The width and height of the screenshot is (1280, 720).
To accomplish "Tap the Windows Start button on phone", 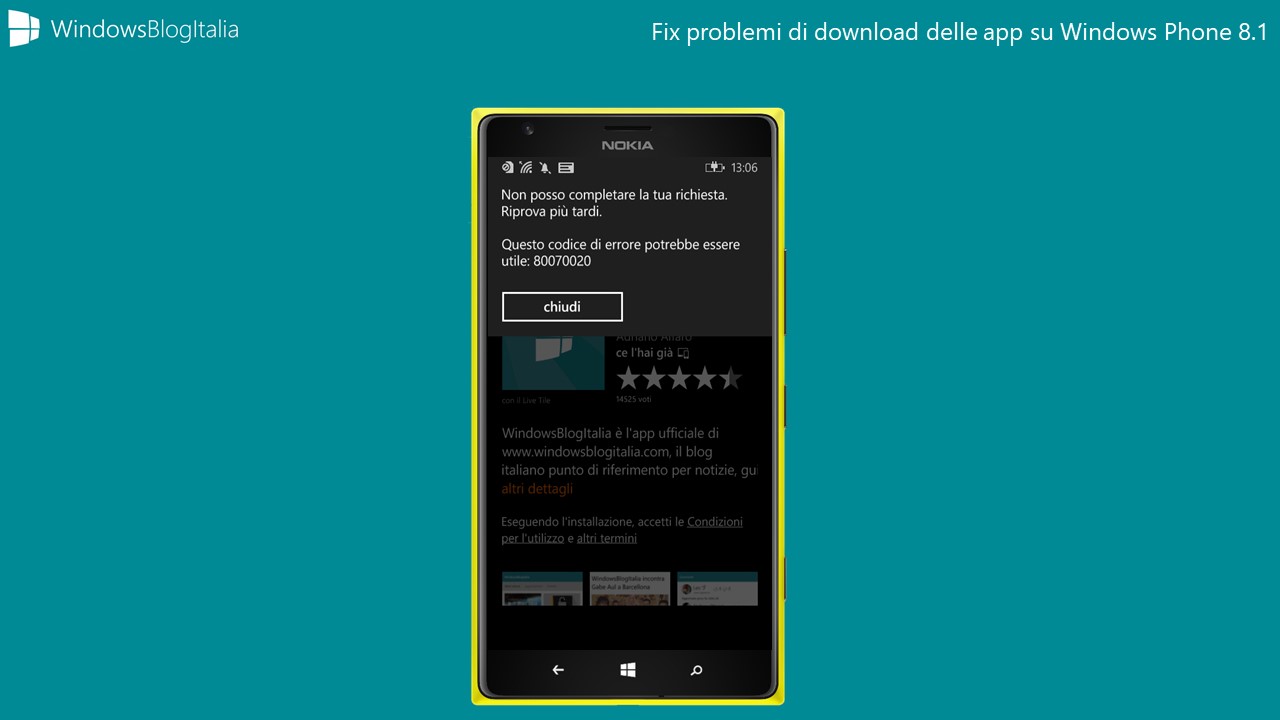I will click(628, 670).
